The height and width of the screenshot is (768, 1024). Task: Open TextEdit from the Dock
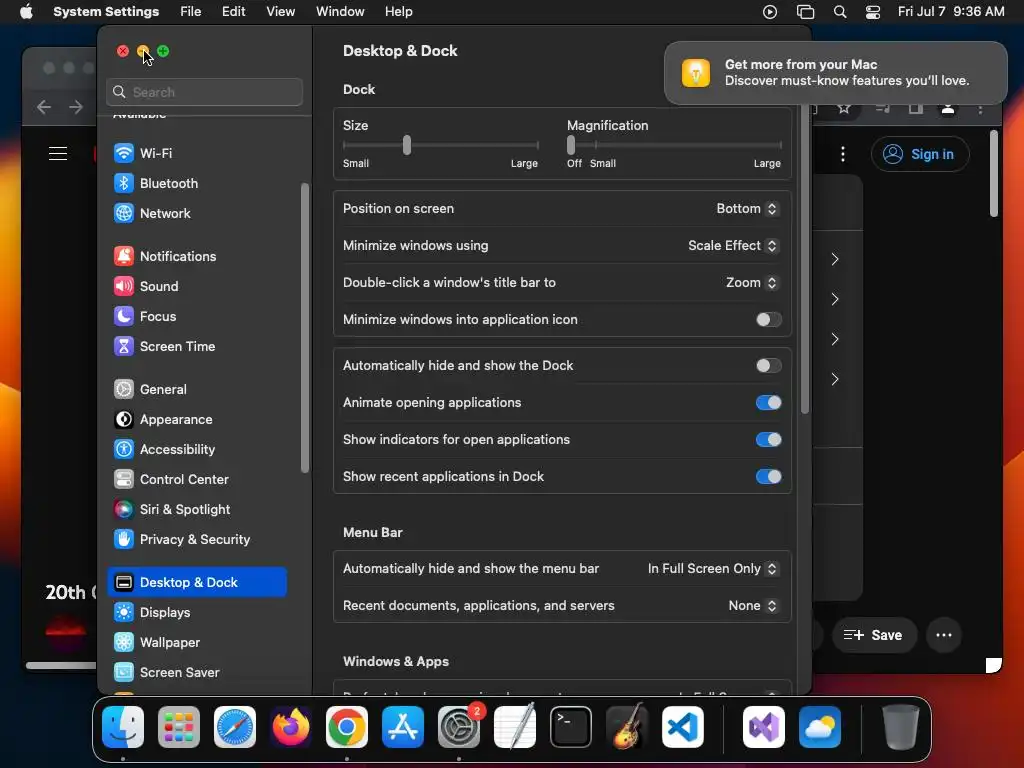point(515,727)
